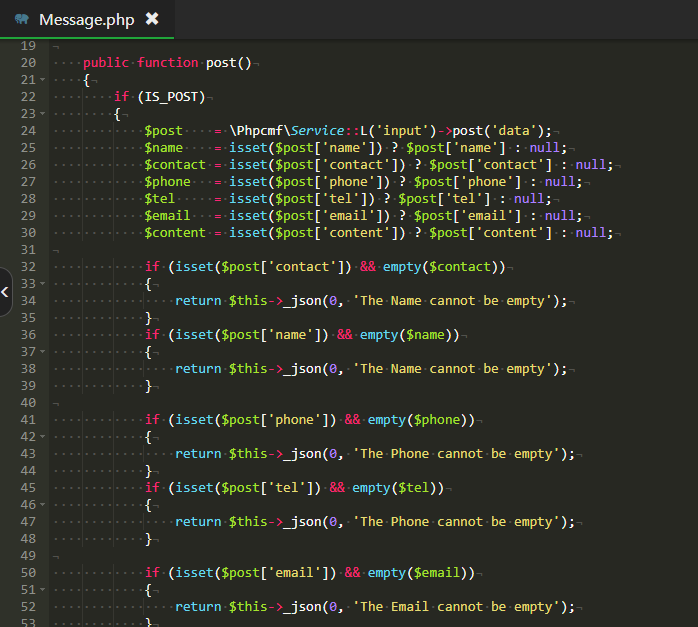Image resolution: width=698 pixels, height=627 pixels.
Task: Click line number 32 in gutter
Action: [28, 267]
